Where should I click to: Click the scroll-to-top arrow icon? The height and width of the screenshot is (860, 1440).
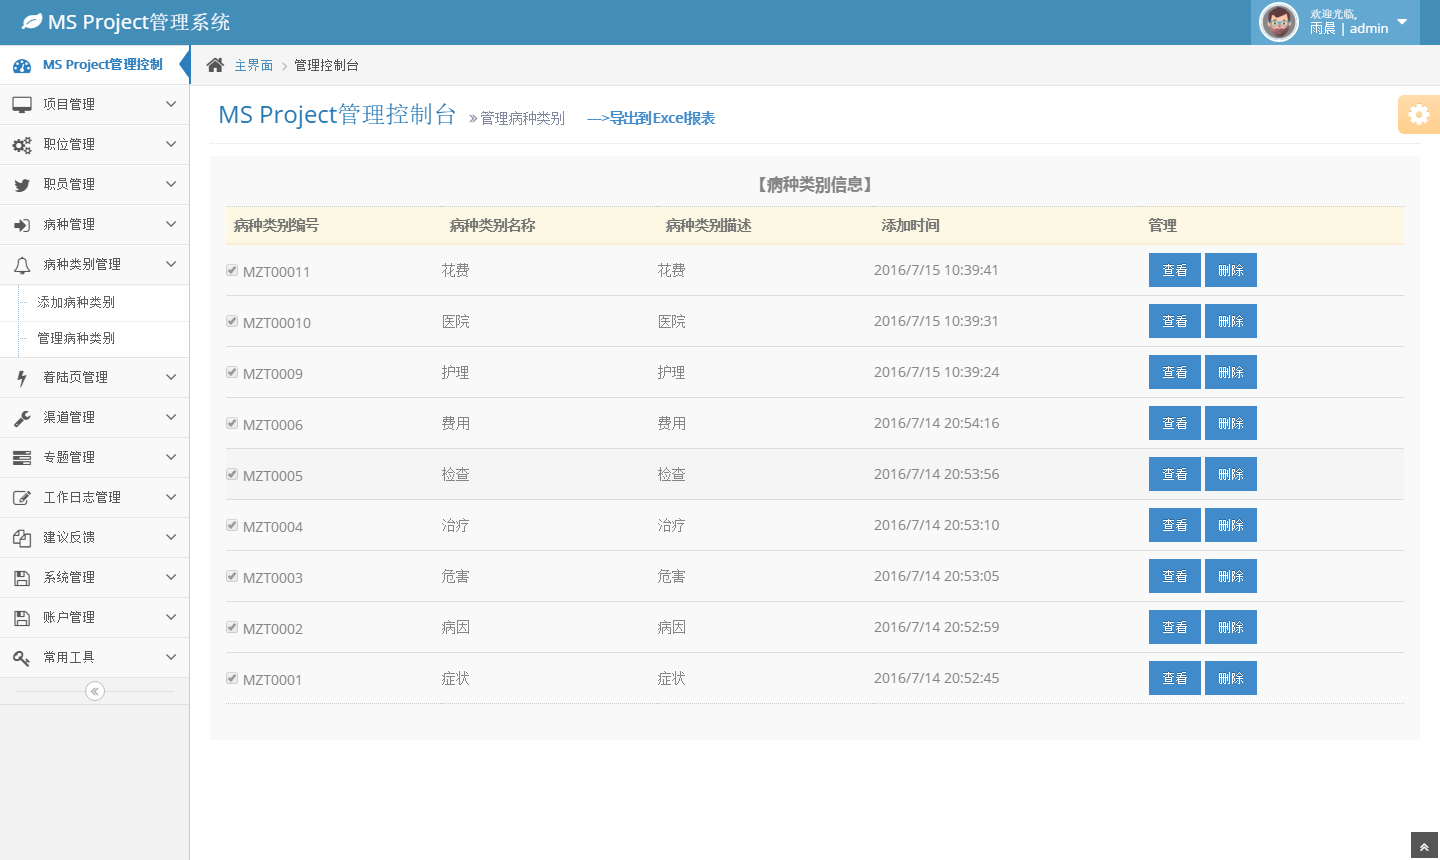(x=1424, y=847)
